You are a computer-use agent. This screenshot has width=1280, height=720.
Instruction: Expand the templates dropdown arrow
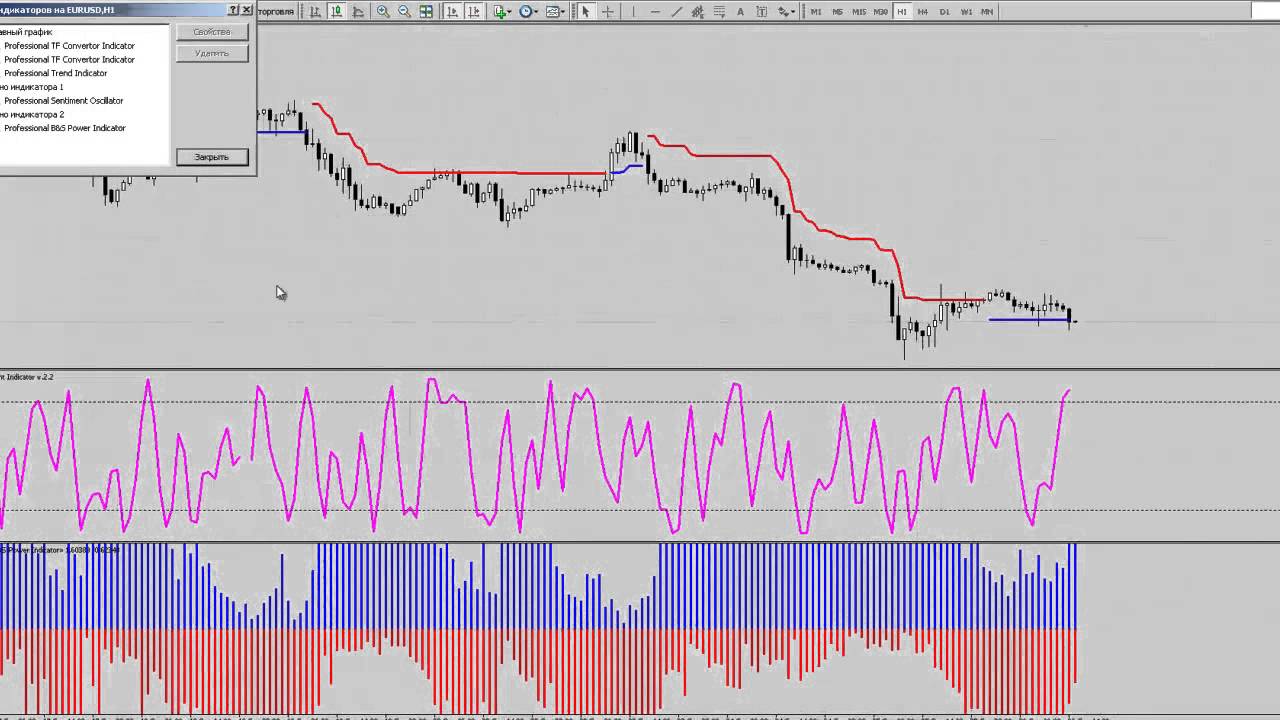[x=563, y=13]
